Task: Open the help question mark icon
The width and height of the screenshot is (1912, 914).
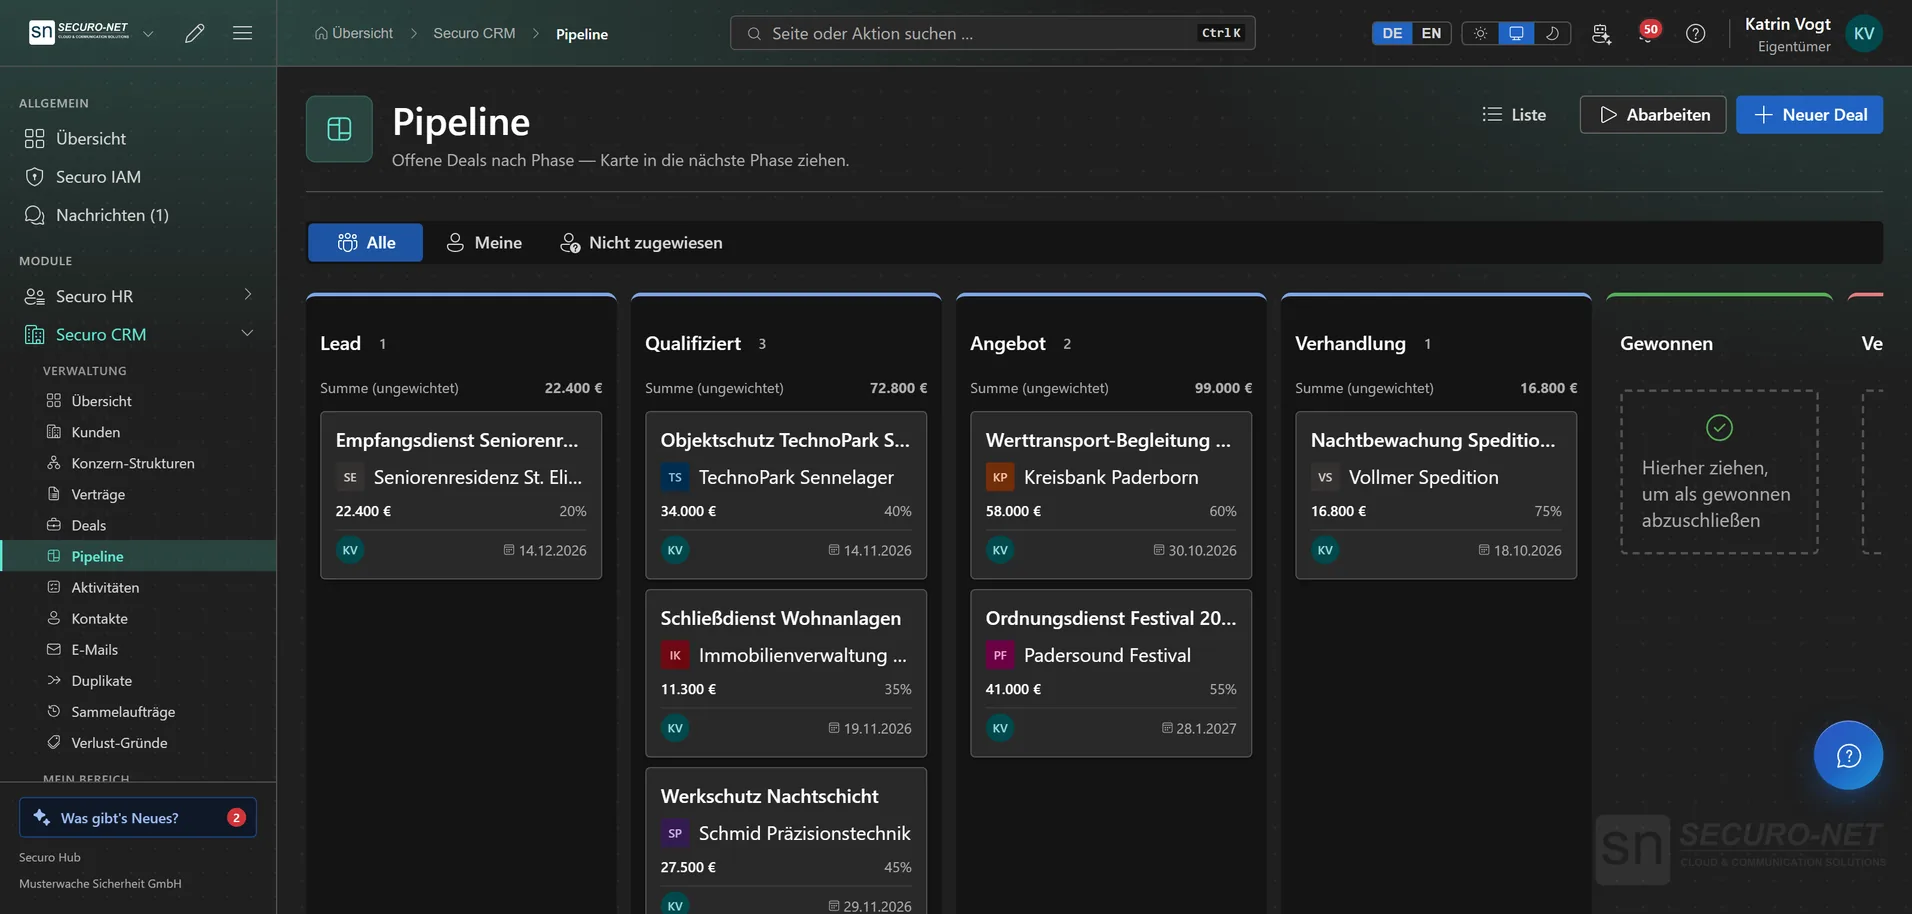Action: point(1695,33)
